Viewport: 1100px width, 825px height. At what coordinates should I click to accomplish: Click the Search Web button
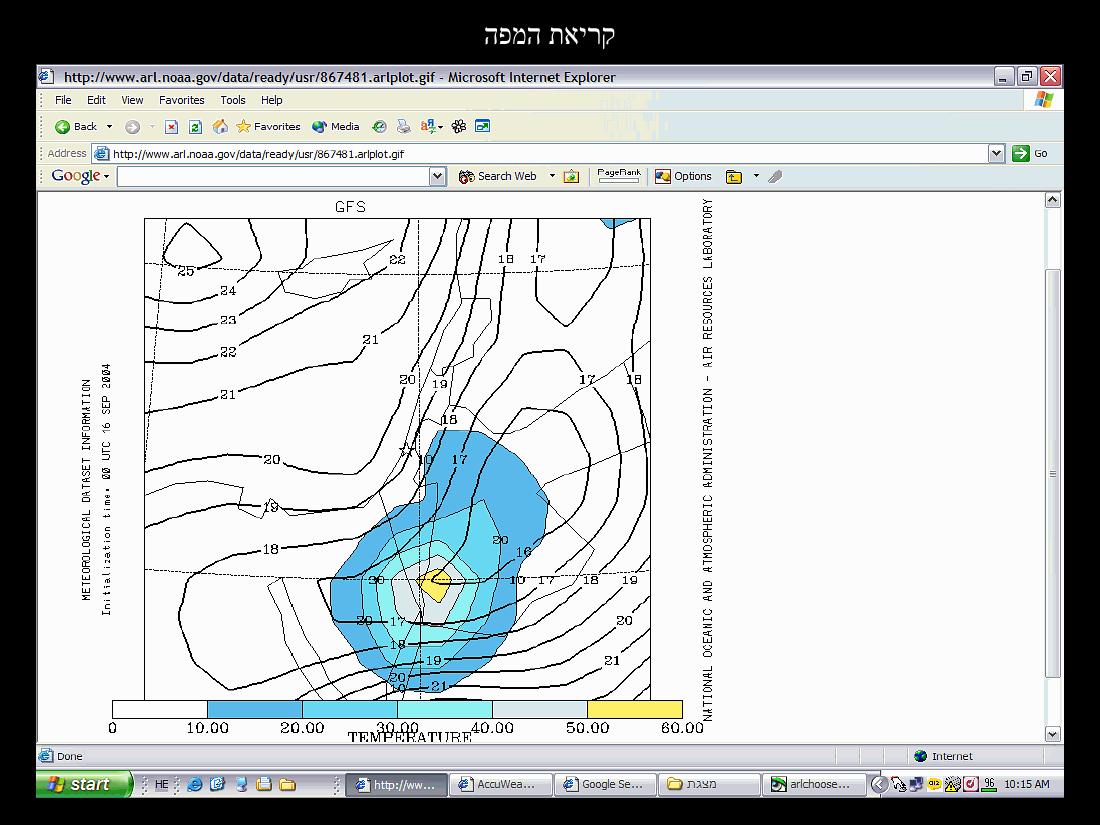tap(497, 176)
